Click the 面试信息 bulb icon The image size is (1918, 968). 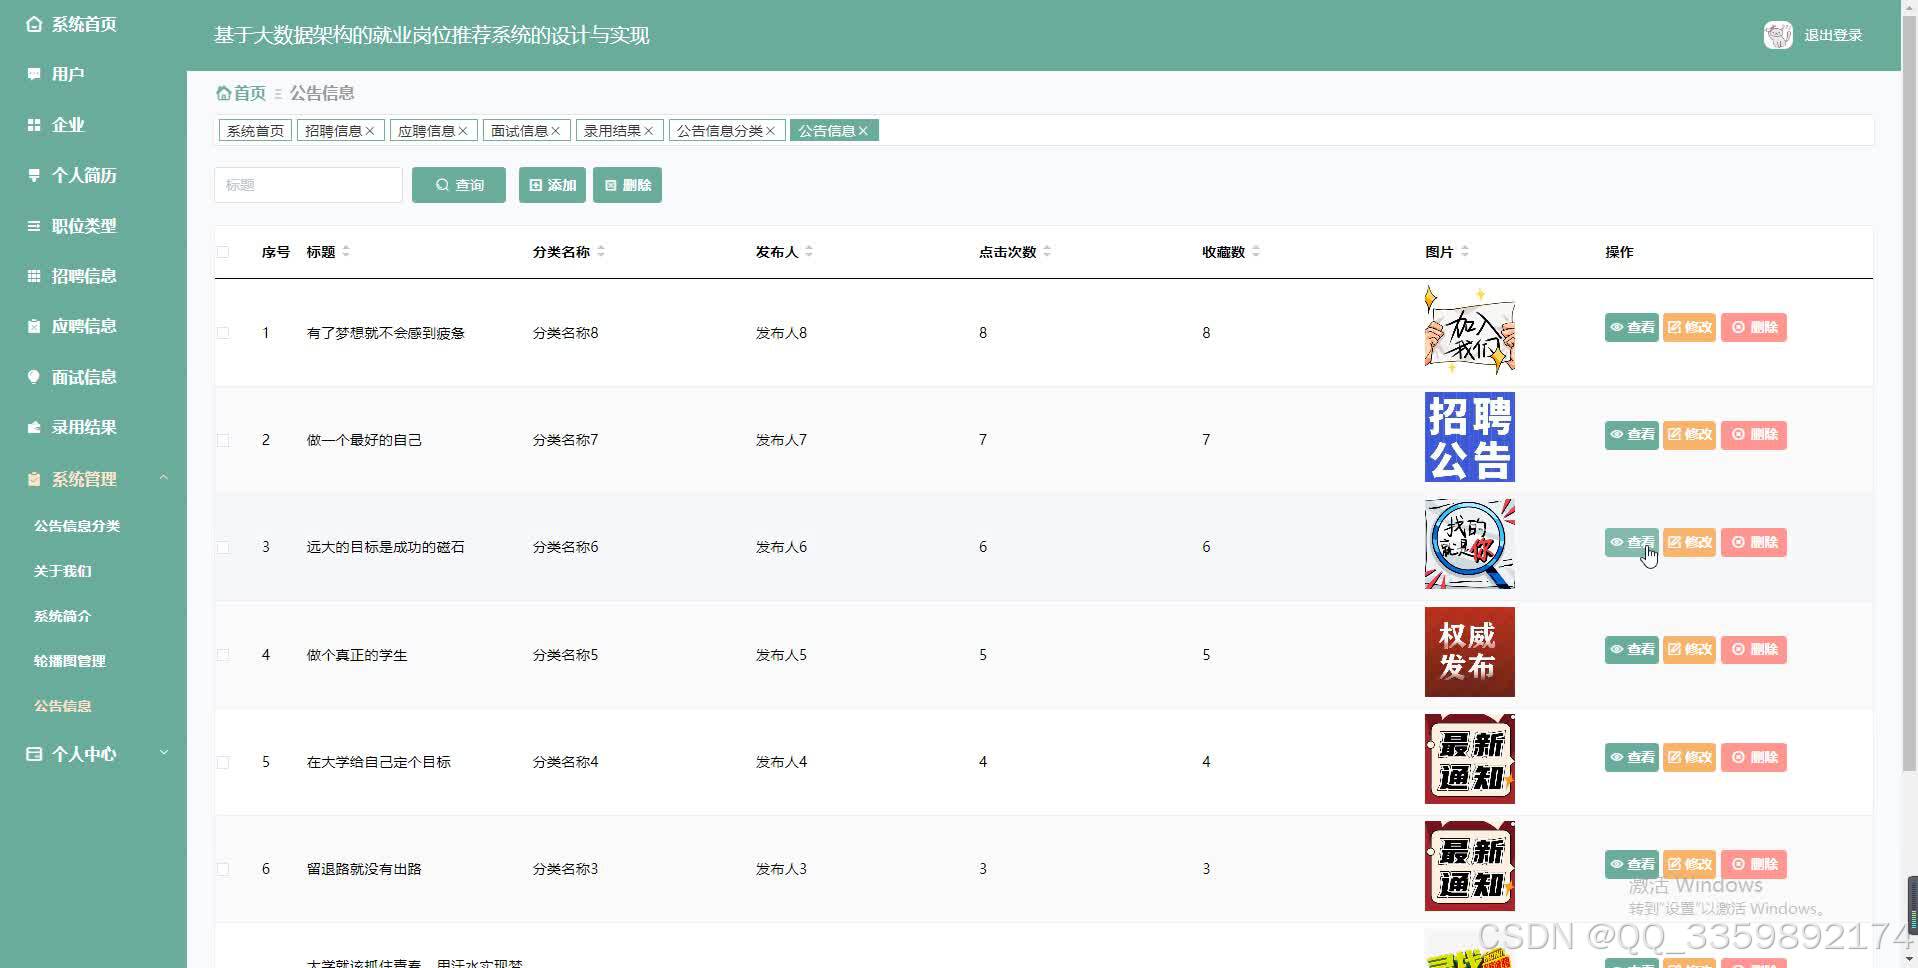(34, 377)
